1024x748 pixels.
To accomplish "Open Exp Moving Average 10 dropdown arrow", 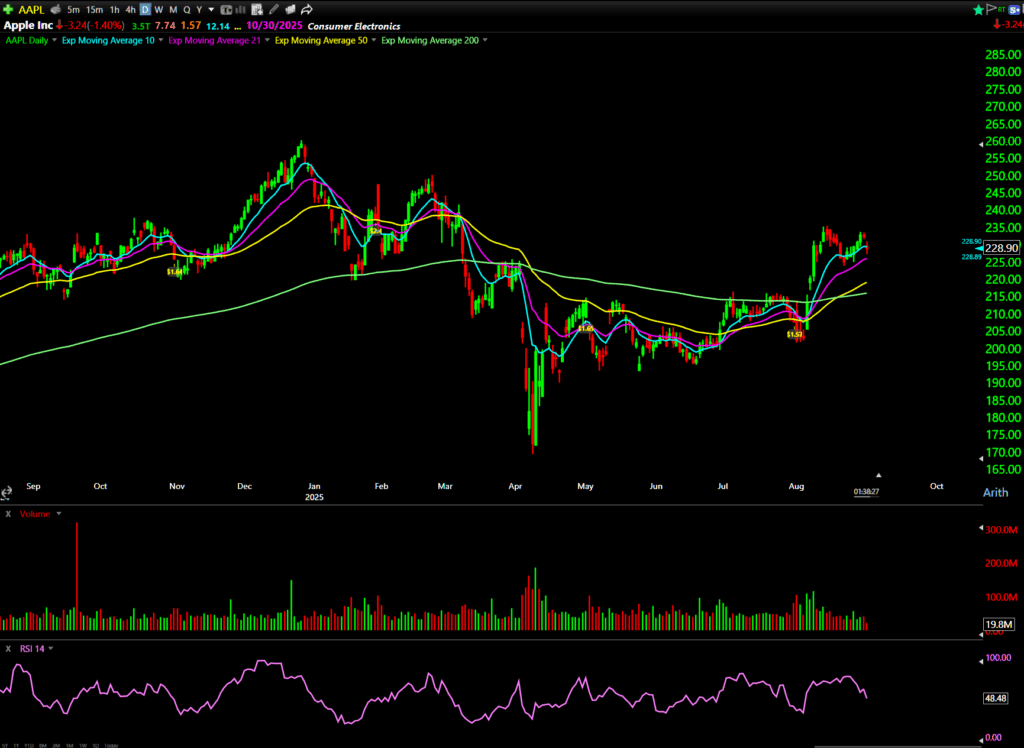I will [161, 41].
